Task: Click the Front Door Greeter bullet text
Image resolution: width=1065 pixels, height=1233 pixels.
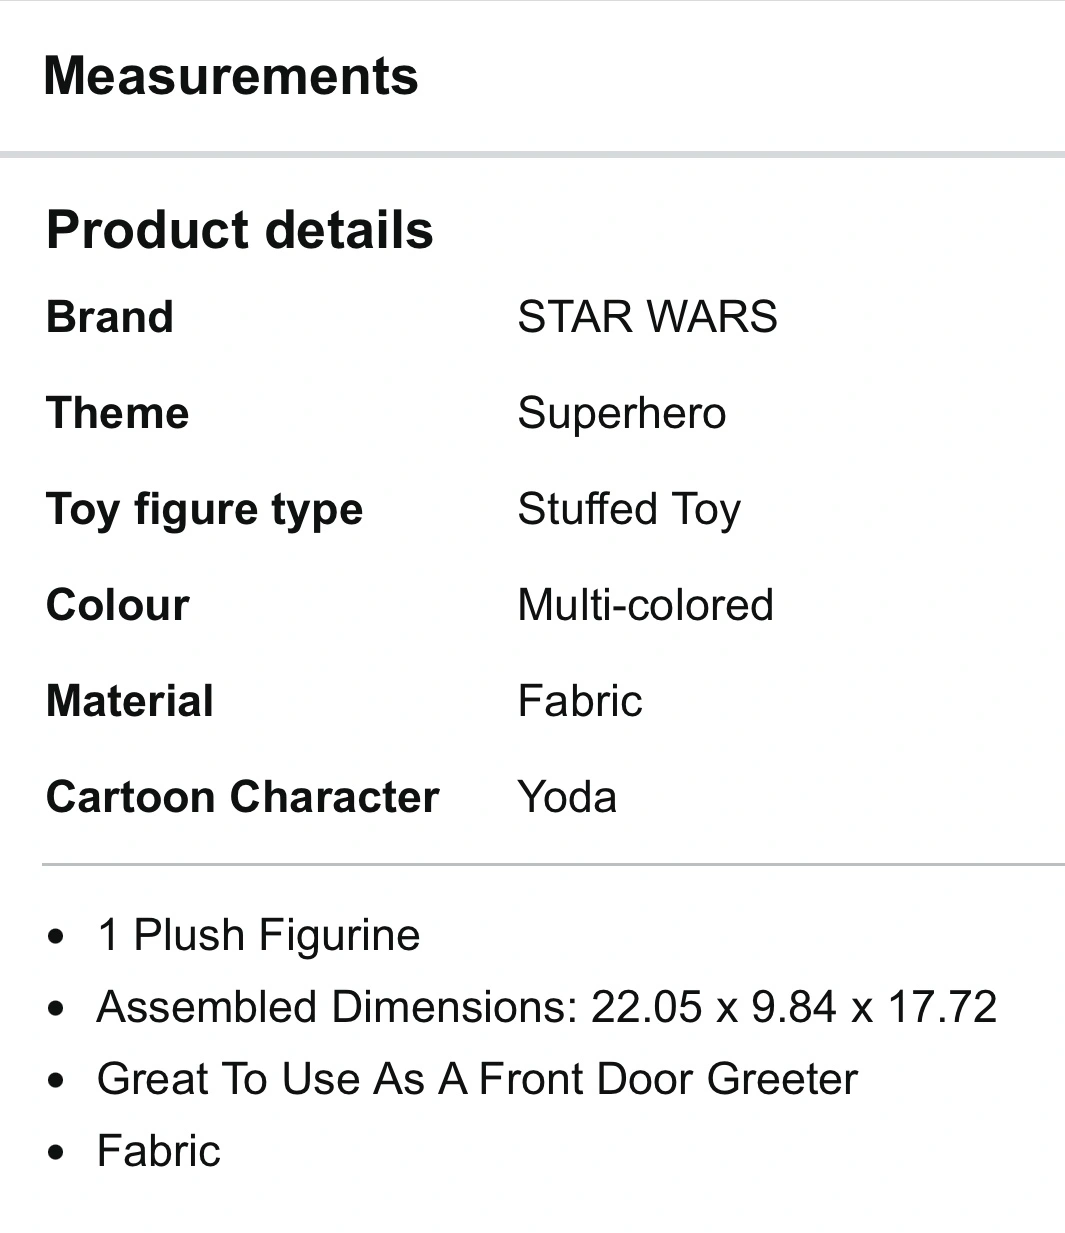Action: pyautogui.click(x=477, y=1079)
